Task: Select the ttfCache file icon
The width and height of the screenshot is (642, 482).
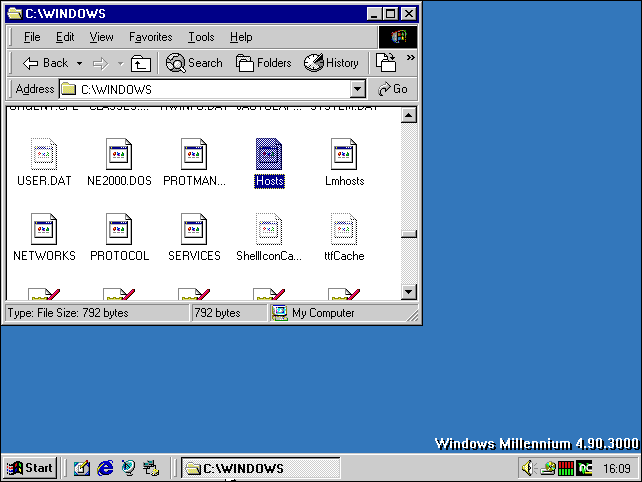Action: (x=344, y=229)
